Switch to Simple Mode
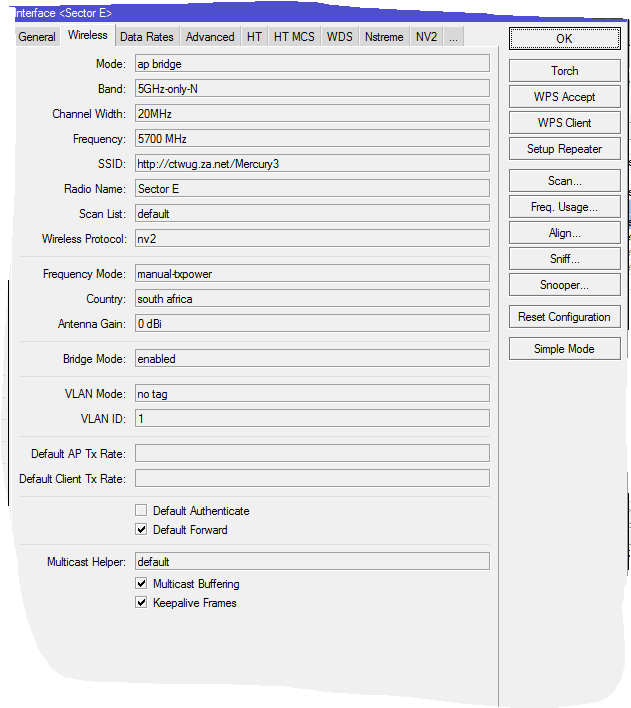The width and height of the screenshot is (631, 708). pyautogui.click(x=564, y=349)
